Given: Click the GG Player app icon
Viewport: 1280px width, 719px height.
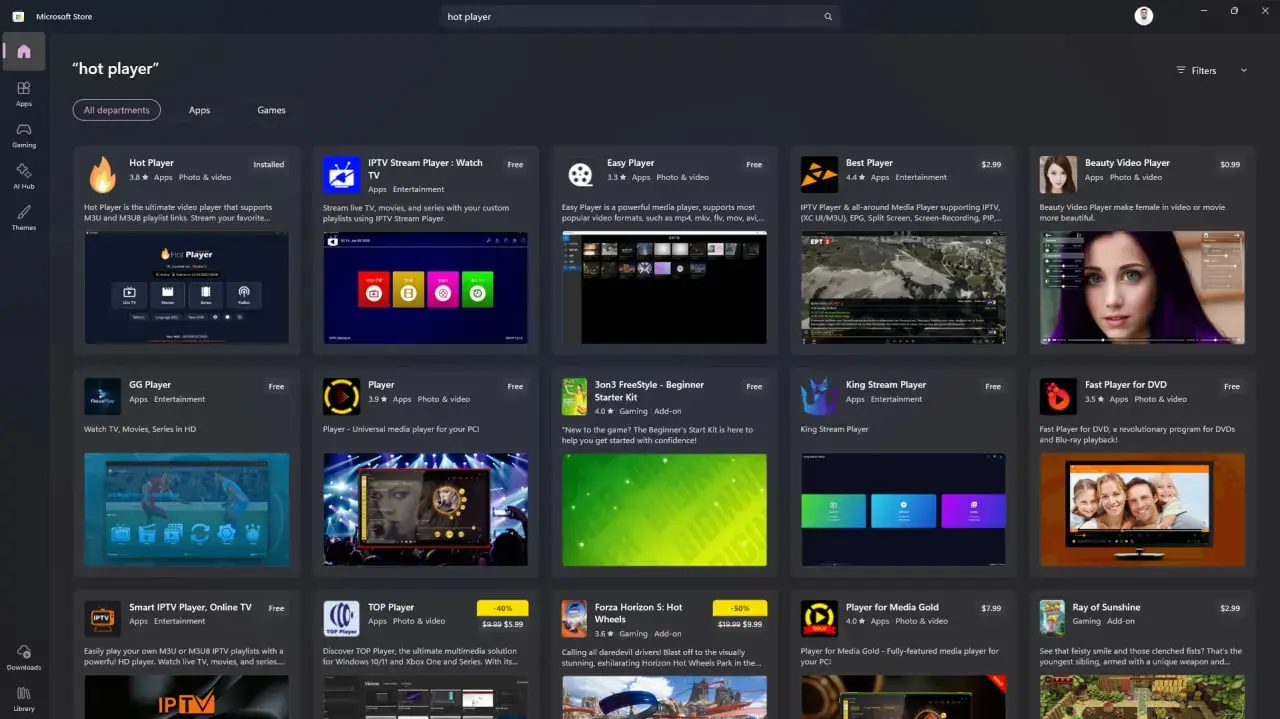Looking at the screenshot, I should coord(102,396).
